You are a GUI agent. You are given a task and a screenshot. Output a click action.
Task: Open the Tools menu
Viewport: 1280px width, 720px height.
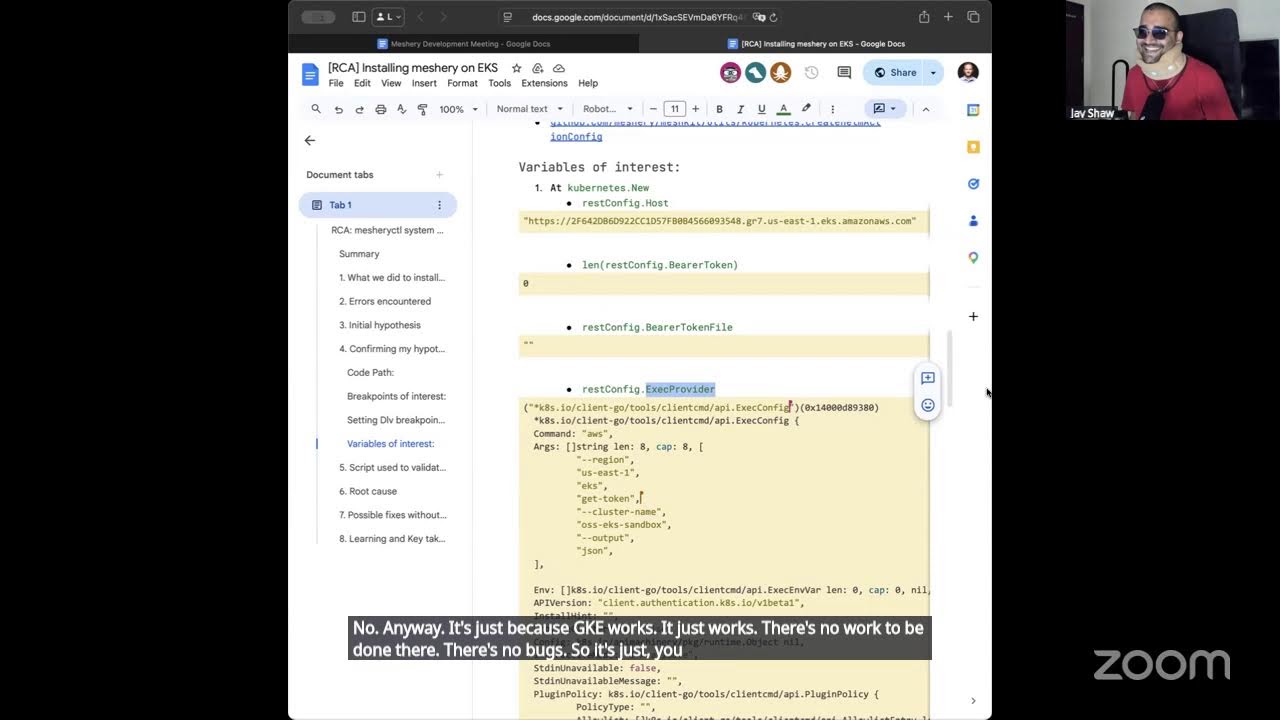[500, 83]
